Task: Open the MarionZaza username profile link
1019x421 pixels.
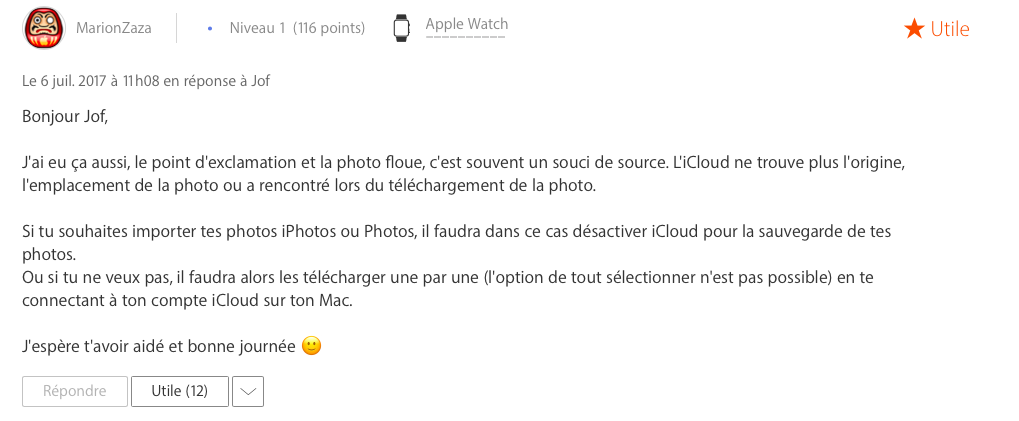Action: 114,28
